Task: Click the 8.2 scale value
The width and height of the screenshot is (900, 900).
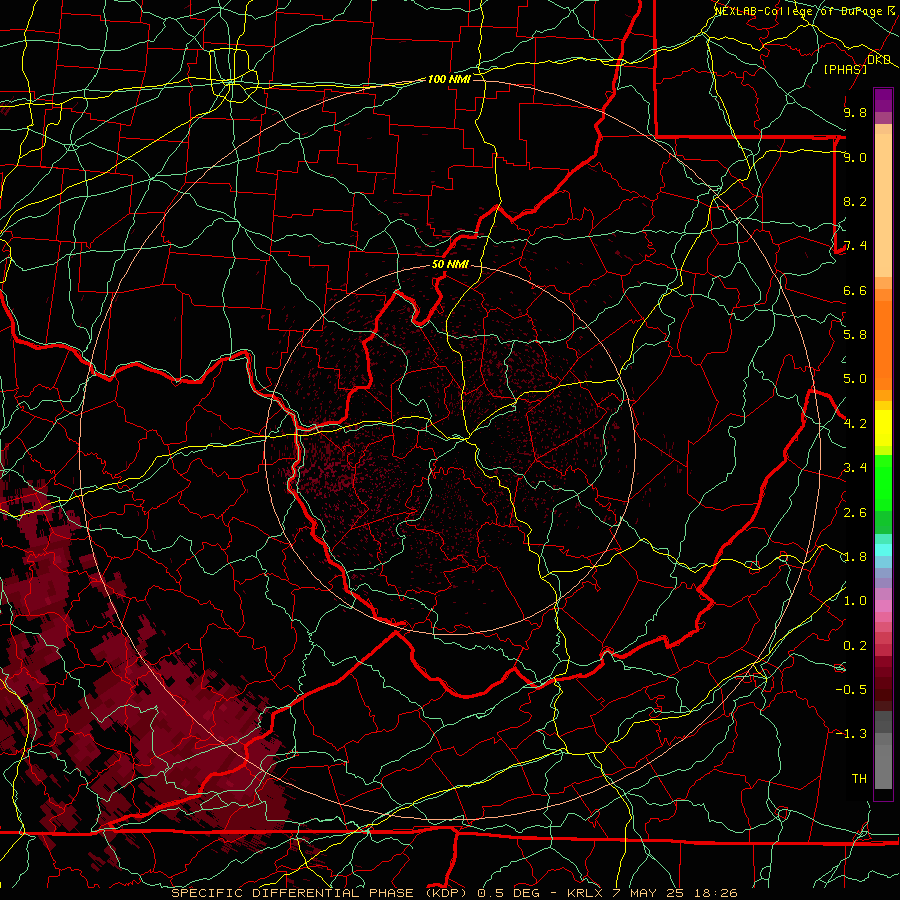Action: tap(855, 201)
